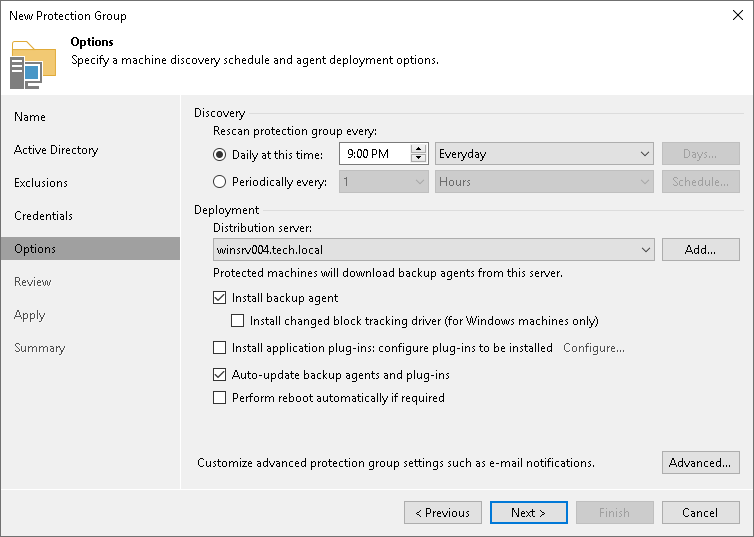The height and width of the screenshot is (537, 754).
Task: Toggle the Install backup agent checkbox
Action: coord(219,298)
